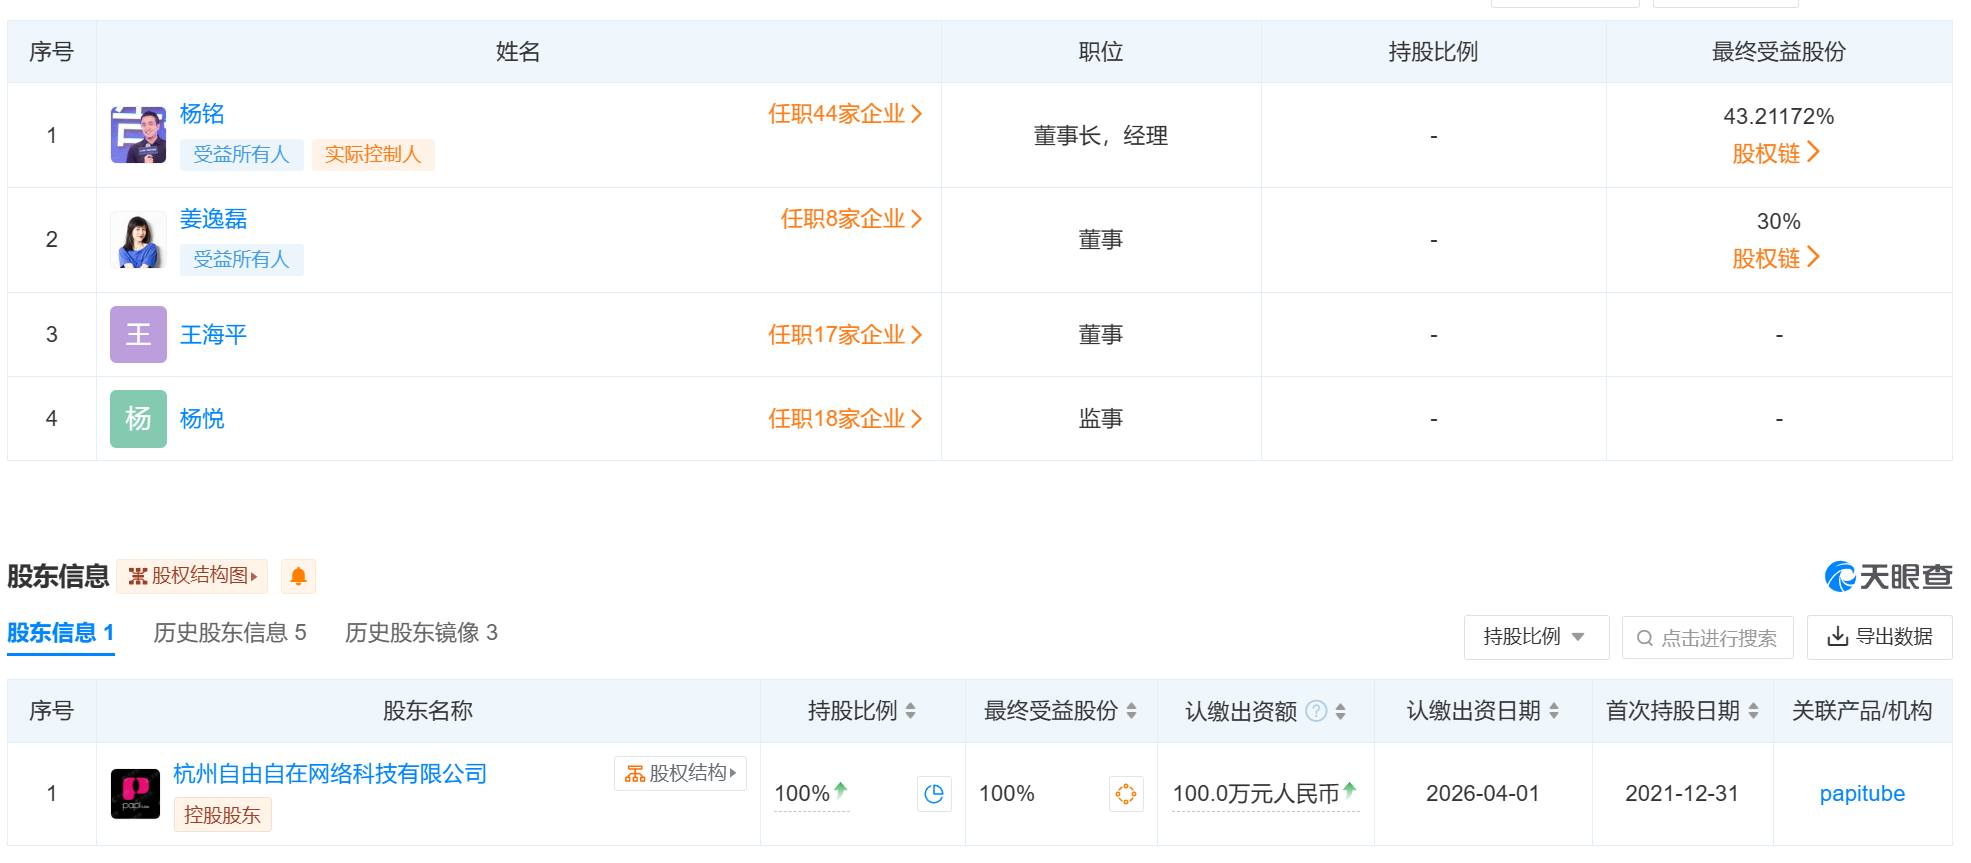Switch to 历史股东信息 tab
1971x863 pixels.
pyautogui.click(x=229, y=633)
